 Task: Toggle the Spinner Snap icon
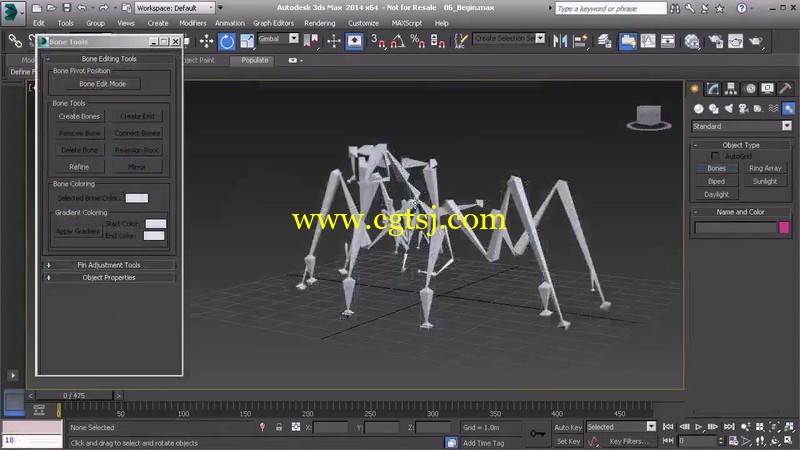click(438, 41)
